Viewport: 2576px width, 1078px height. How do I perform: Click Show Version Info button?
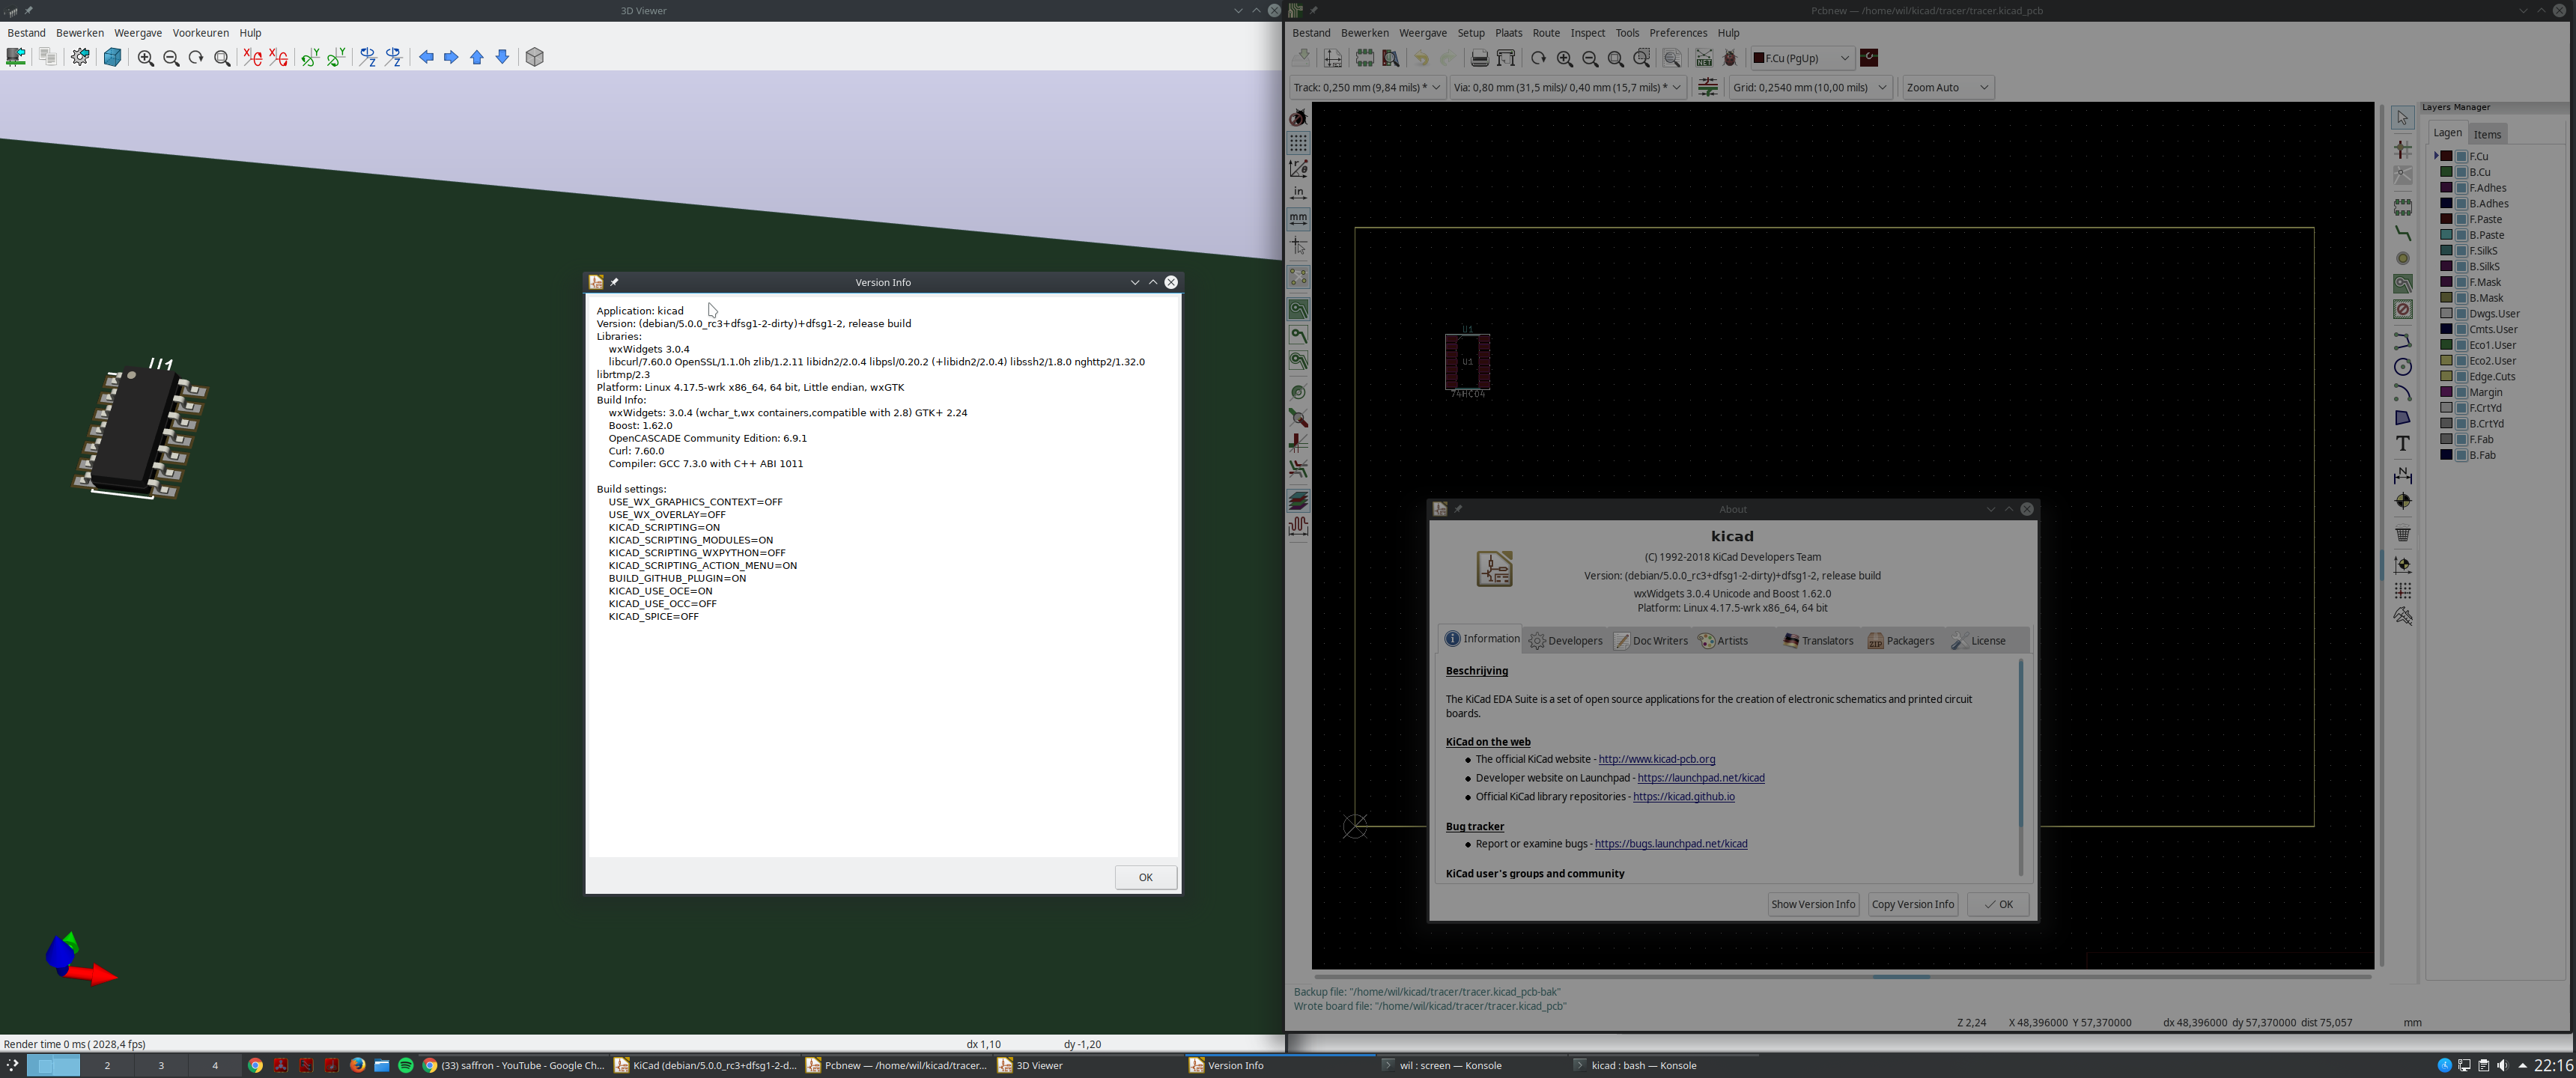pyautogui.click(x=1812, y=904)
